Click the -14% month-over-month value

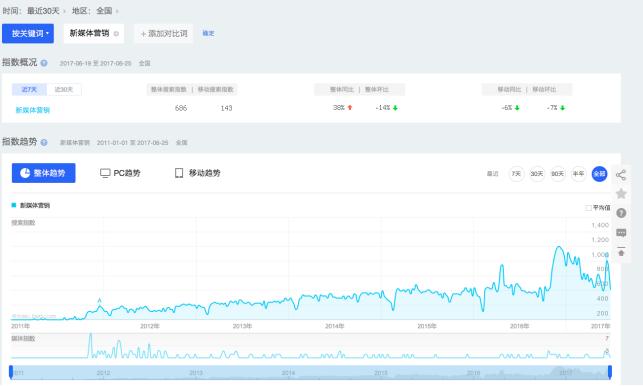(383, 107)
